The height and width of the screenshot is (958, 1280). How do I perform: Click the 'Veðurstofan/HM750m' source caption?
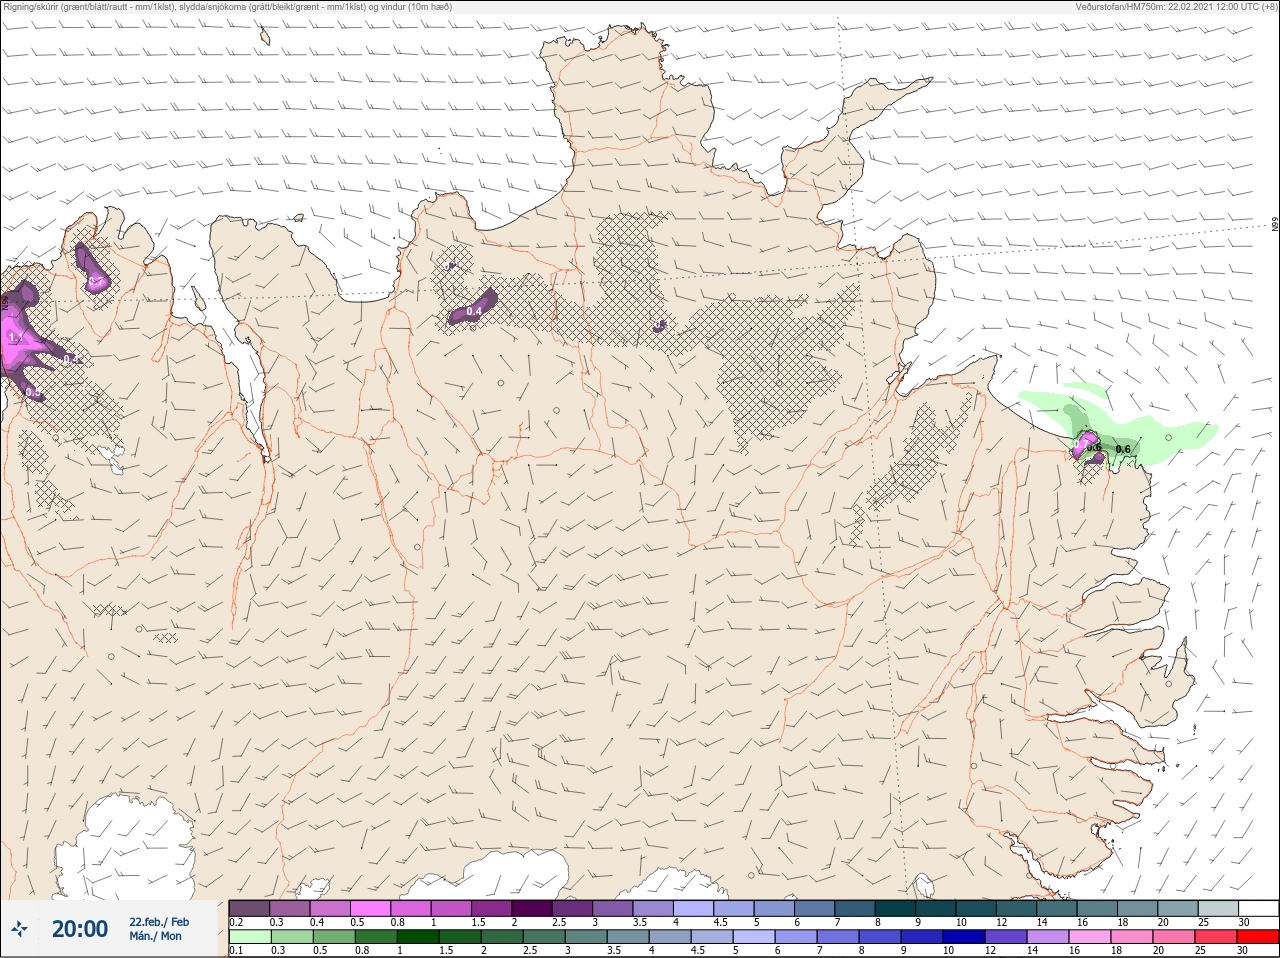point(1120,7)
